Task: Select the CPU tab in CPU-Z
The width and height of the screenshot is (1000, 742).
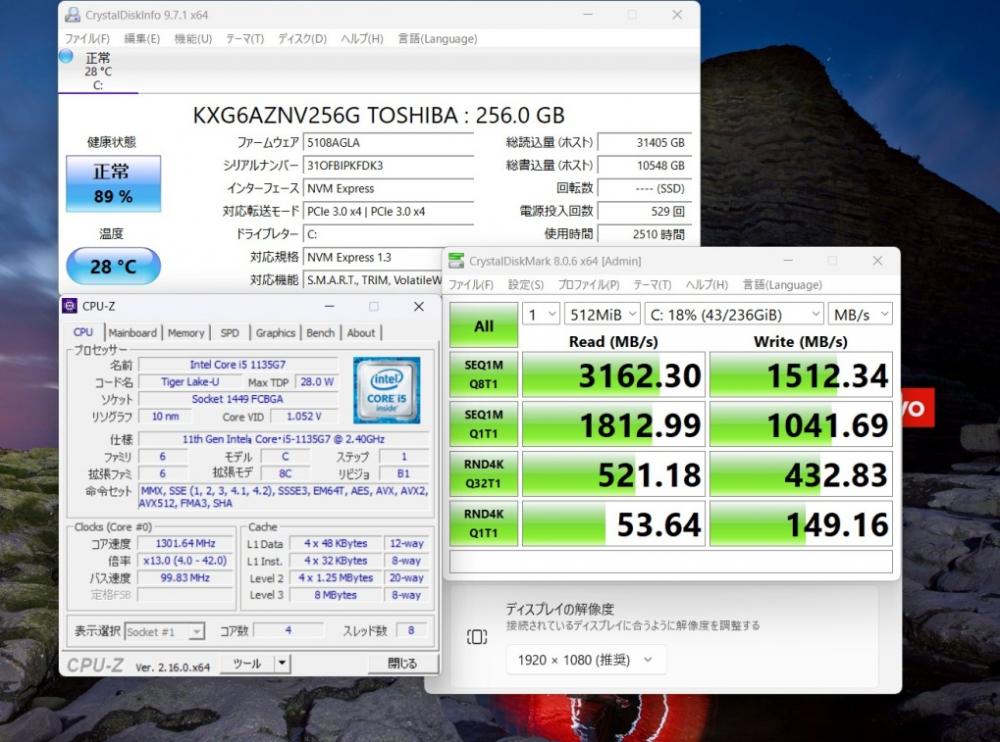Action: coord(83,332)
